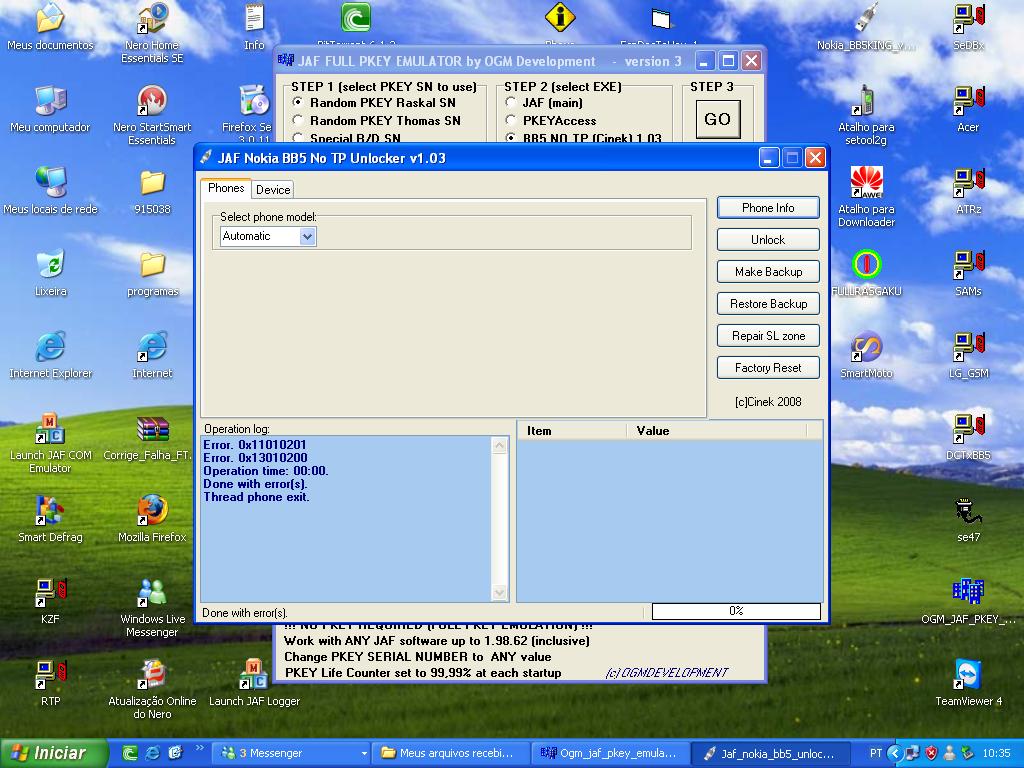Open Atalho para setool2g shortcut

[x=866, y=114]
